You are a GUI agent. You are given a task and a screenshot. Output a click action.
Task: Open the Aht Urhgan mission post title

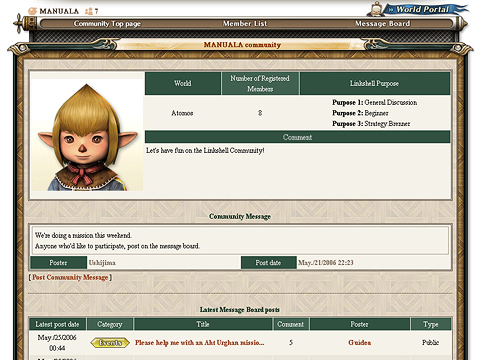(200, 343)
